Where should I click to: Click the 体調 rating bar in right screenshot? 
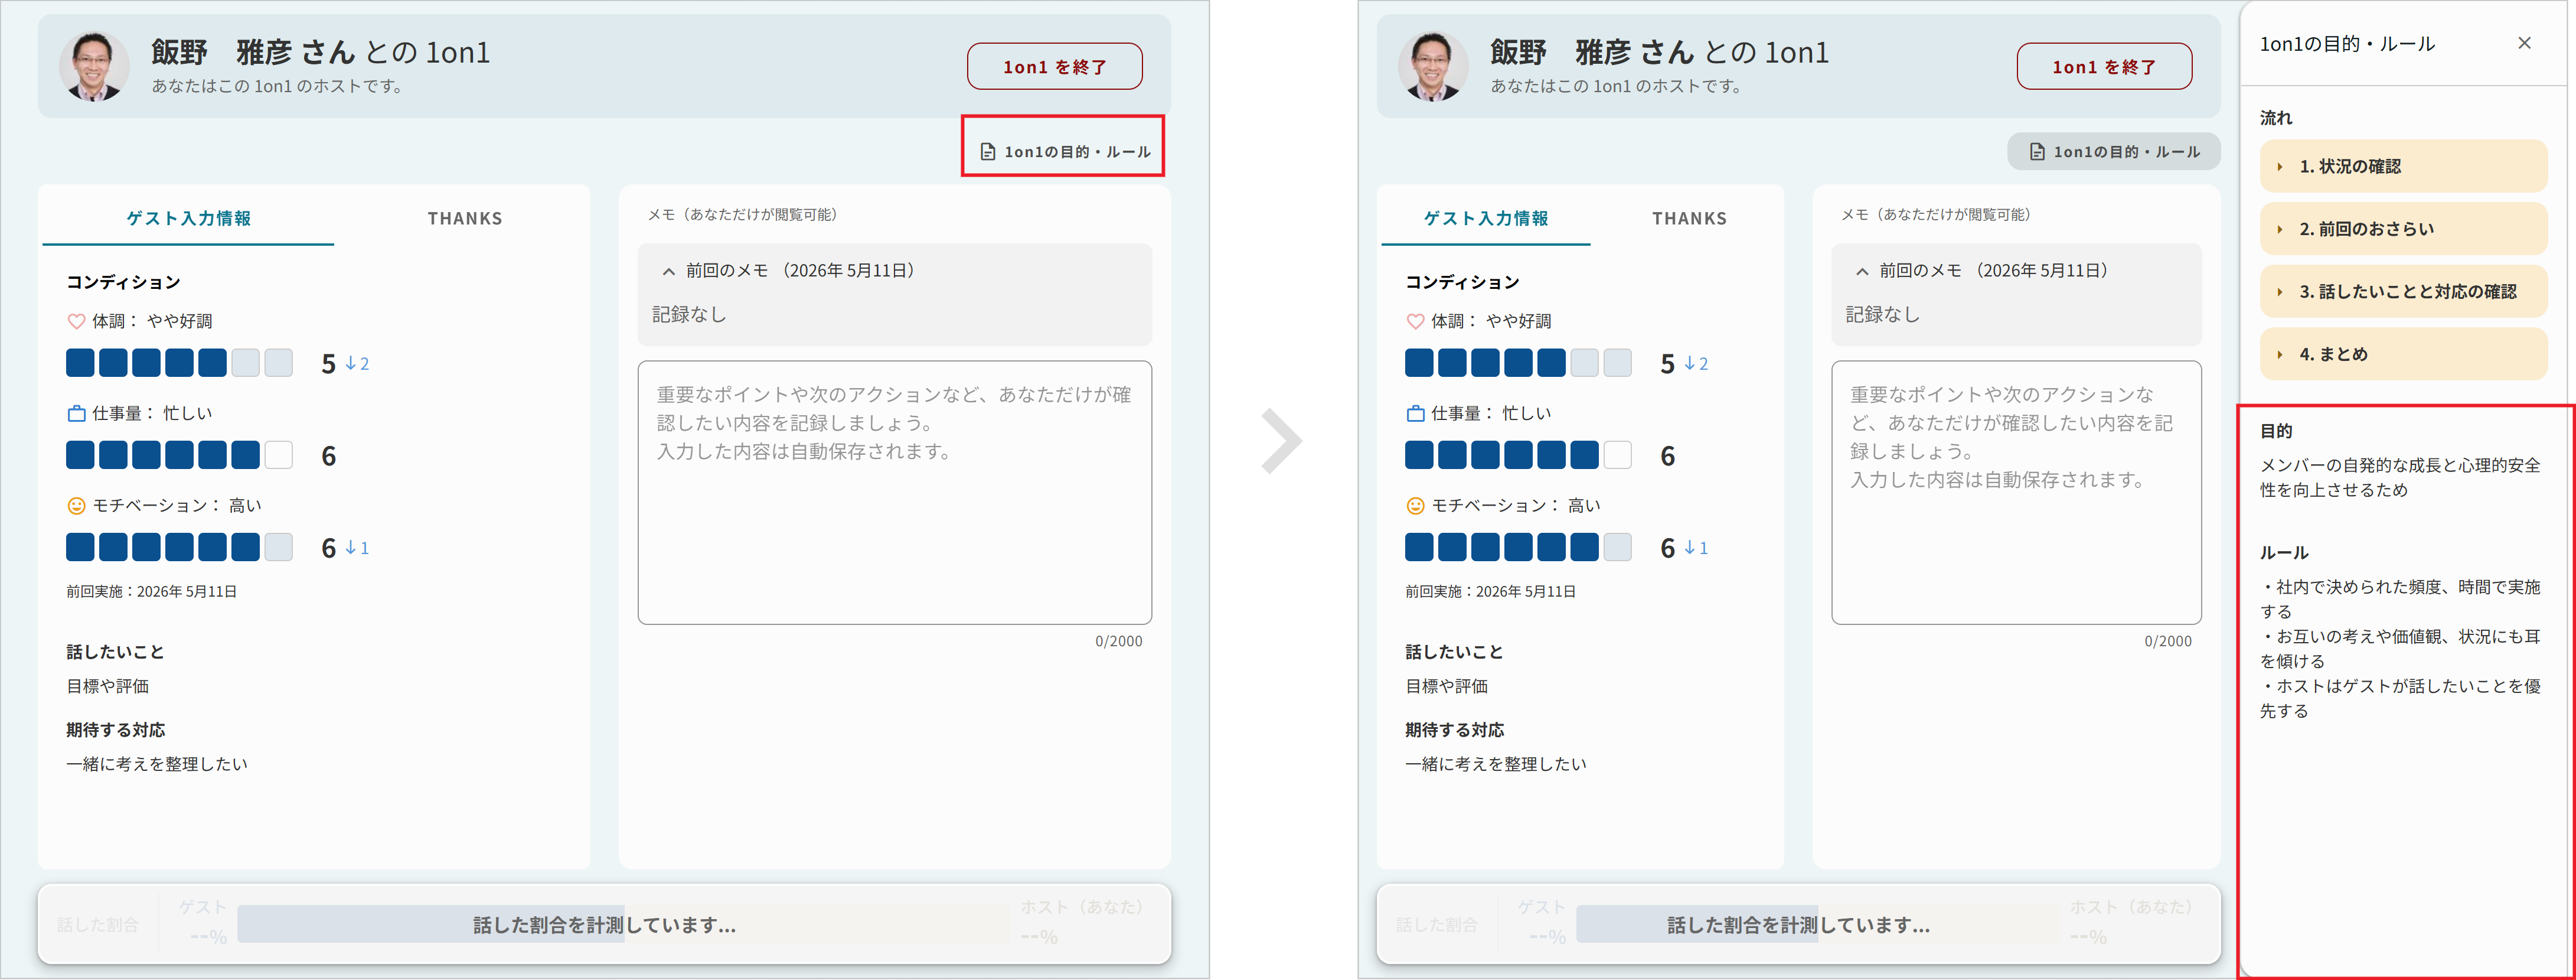click(x=1518, y=362)
